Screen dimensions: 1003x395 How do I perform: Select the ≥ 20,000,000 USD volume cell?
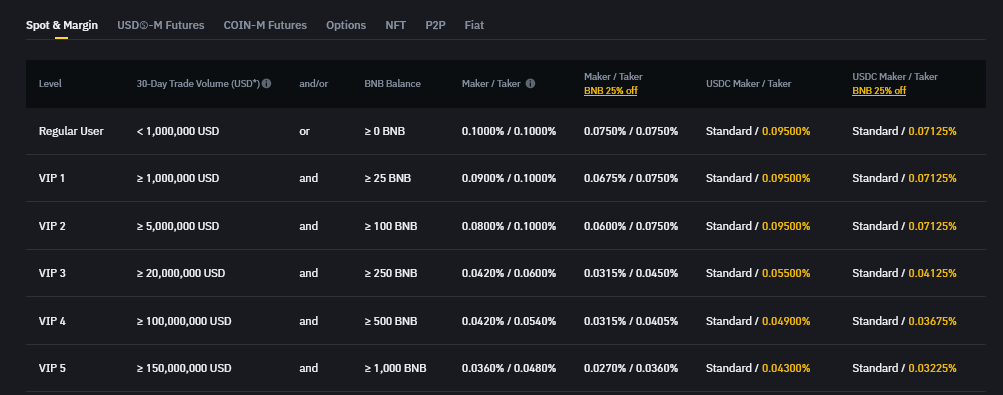coord(180,274)
